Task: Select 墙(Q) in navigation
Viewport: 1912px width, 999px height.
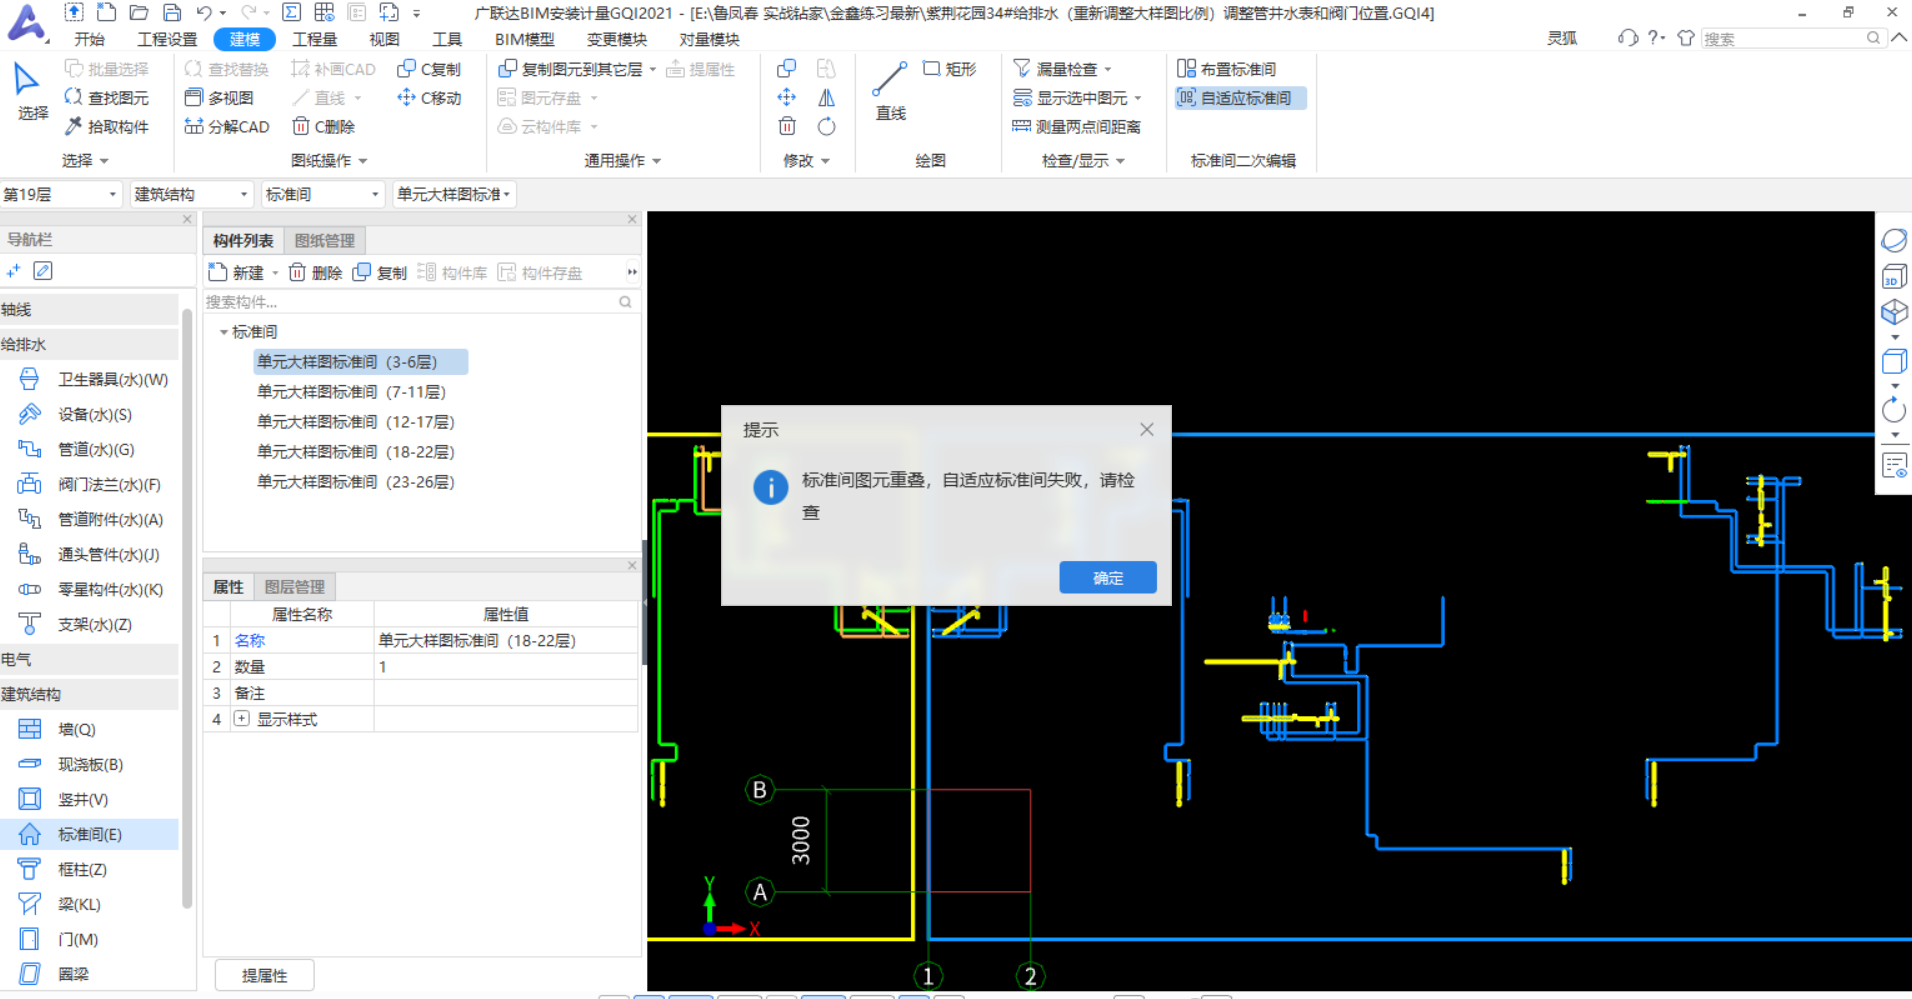Action: (x=58, y=730)
